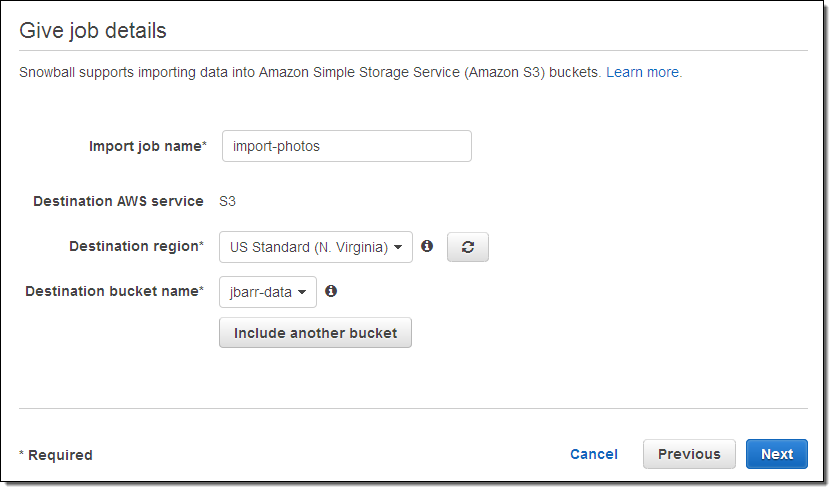The height and width of the screenshot is (492, 834).
Task: Open the Destination region dropdown
Action: pyautogui.click(x=315, y=247)
